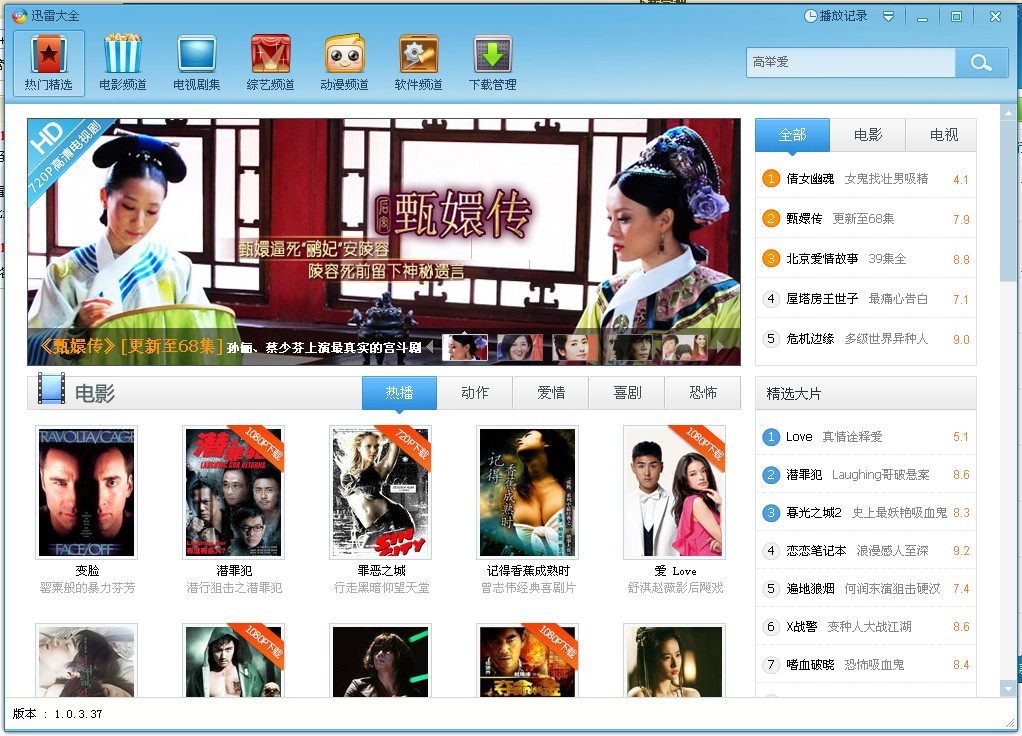This screenshot has width=1022, height=736.
Task: Open 精选大片 entry 潜罪犯
Action: pyautogui.click(x=866, y=475)
